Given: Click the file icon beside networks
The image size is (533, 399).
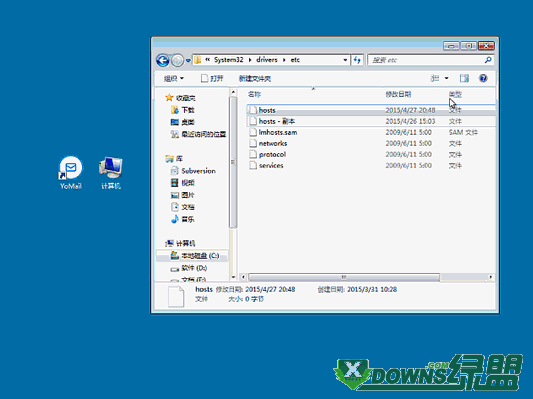Looking at the screenshot, I should click(x=253, y=143).
